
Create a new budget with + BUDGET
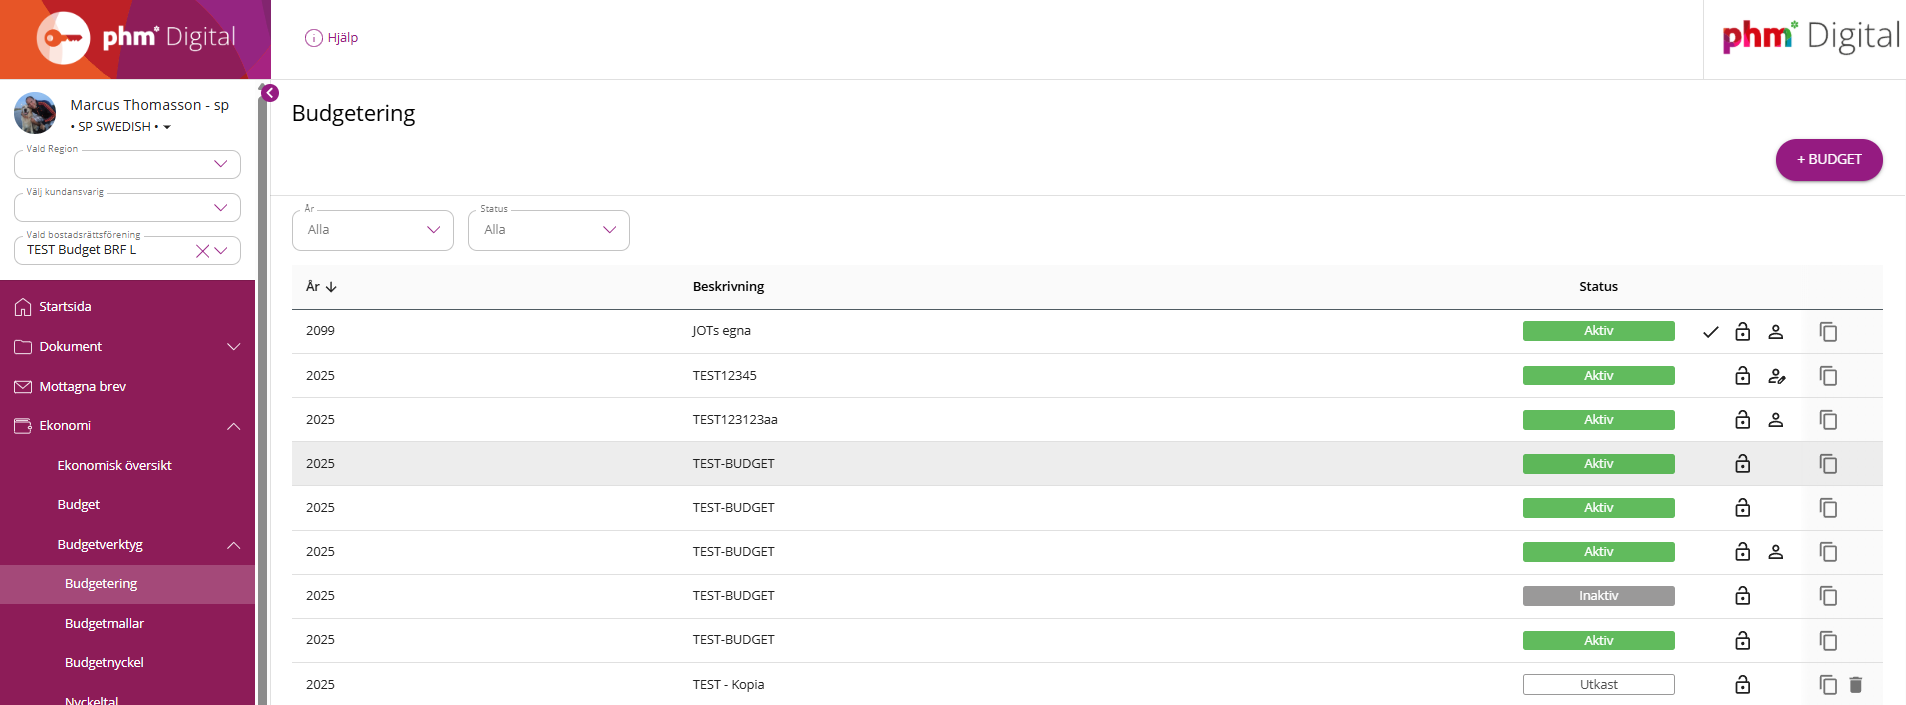coord(1829,160)
